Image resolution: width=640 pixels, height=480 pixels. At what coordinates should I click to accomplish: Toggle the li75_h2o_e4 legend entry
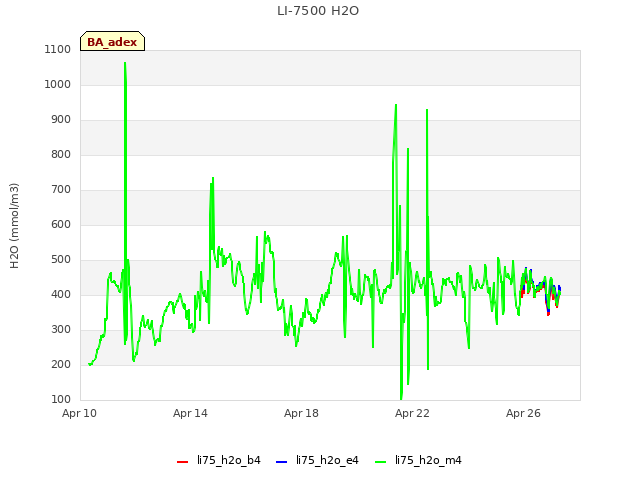click(317, 460)
